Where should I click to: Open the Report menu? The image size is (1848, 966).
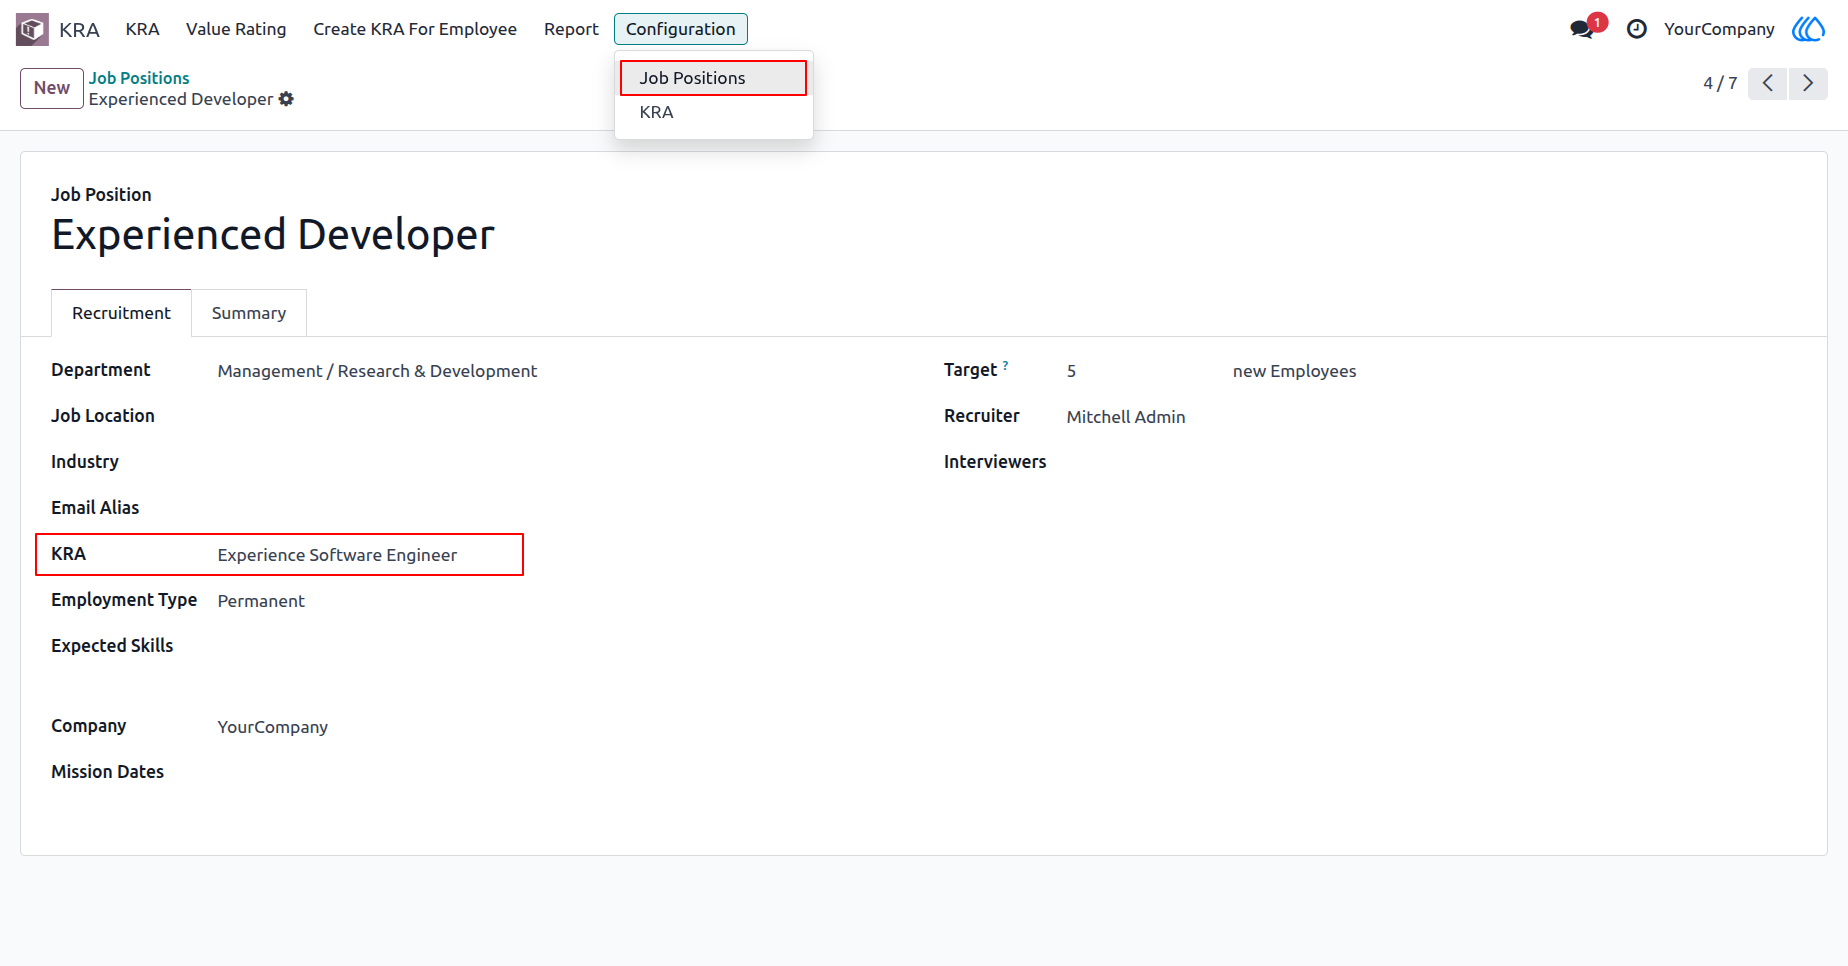point(571,29)
